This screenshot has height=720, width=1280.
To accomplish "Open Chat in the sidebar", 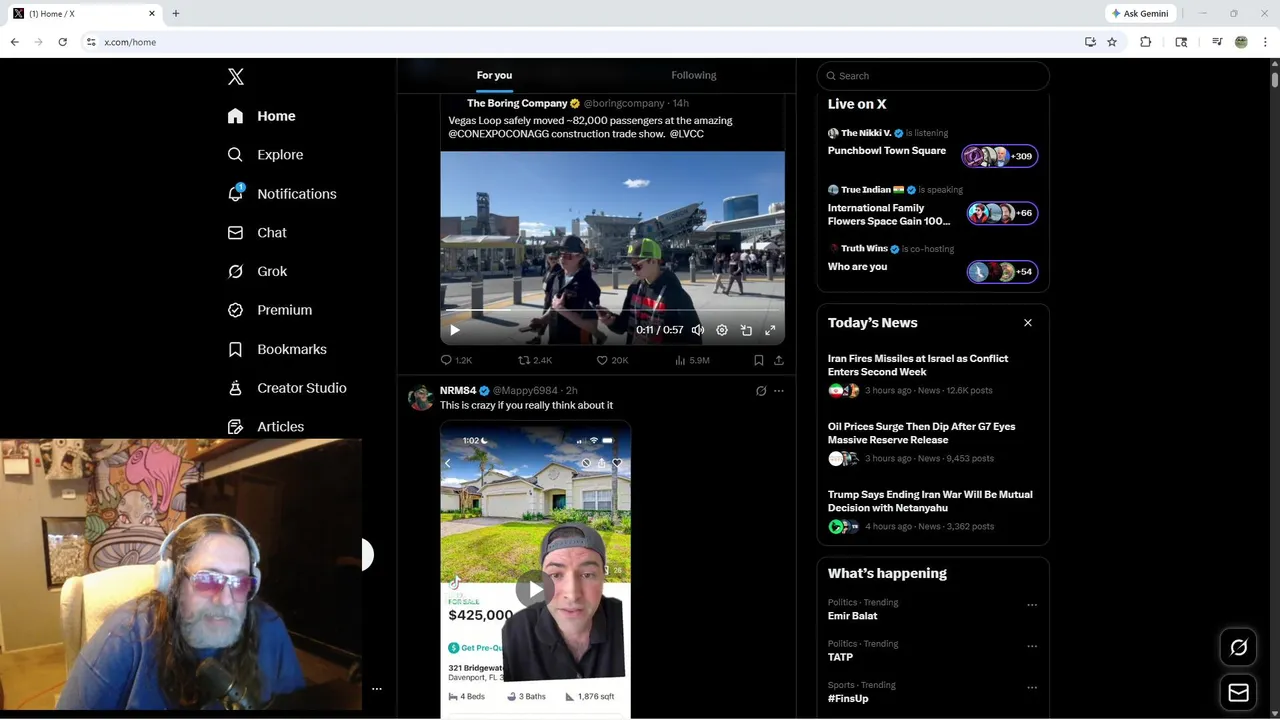I will pos(257,233).
